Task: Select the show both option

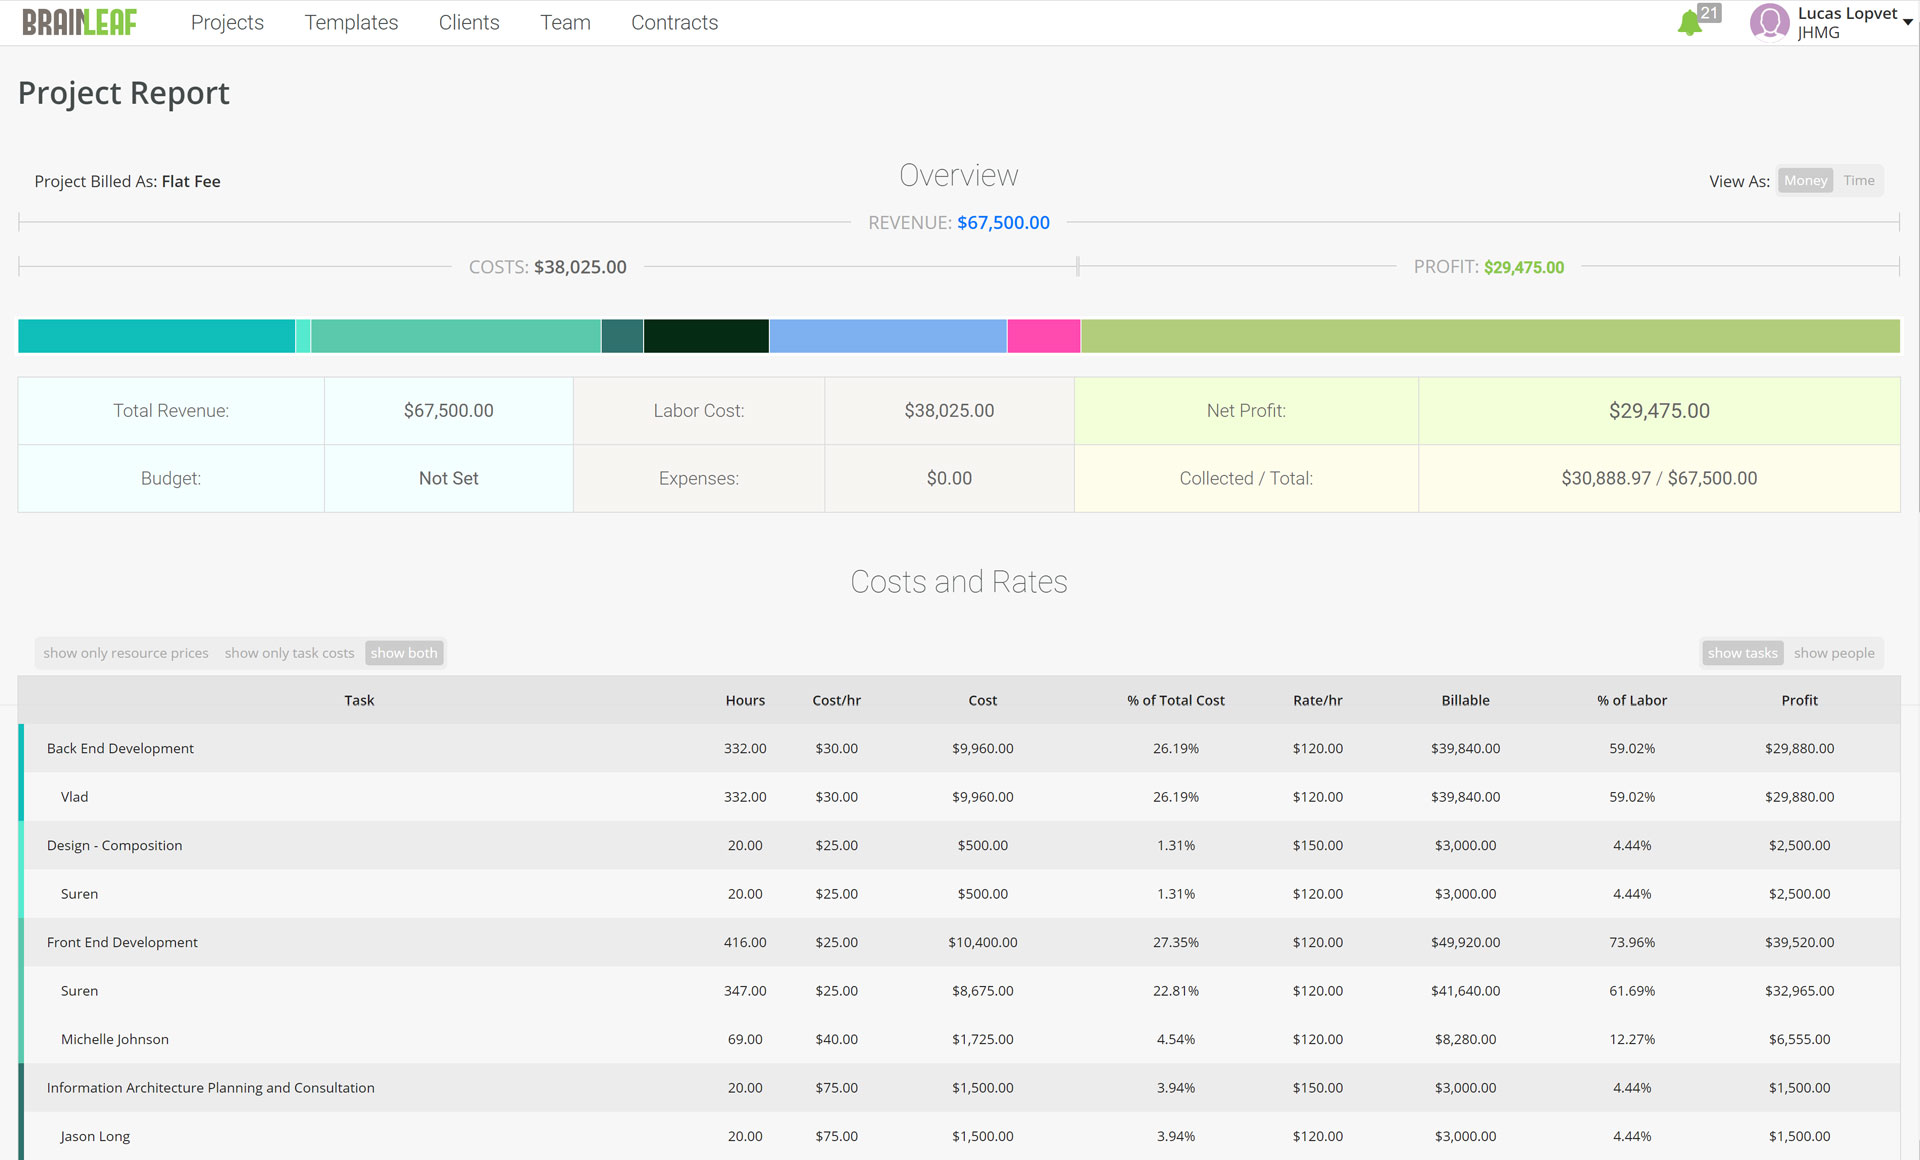Action: pos(404,653)
